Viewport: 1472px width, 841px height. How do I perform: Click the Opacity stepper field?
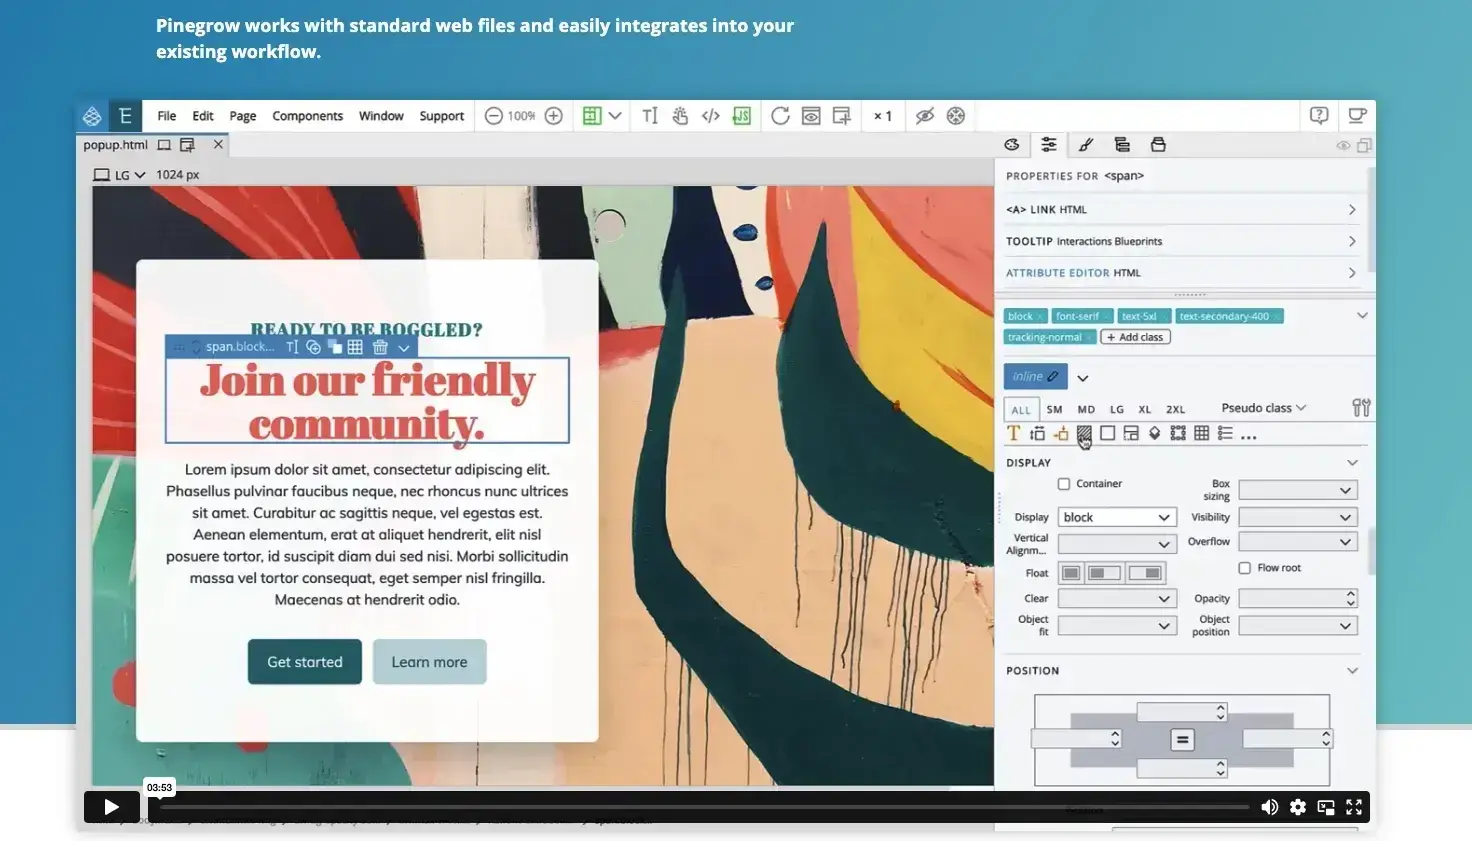coord(1298,598)
